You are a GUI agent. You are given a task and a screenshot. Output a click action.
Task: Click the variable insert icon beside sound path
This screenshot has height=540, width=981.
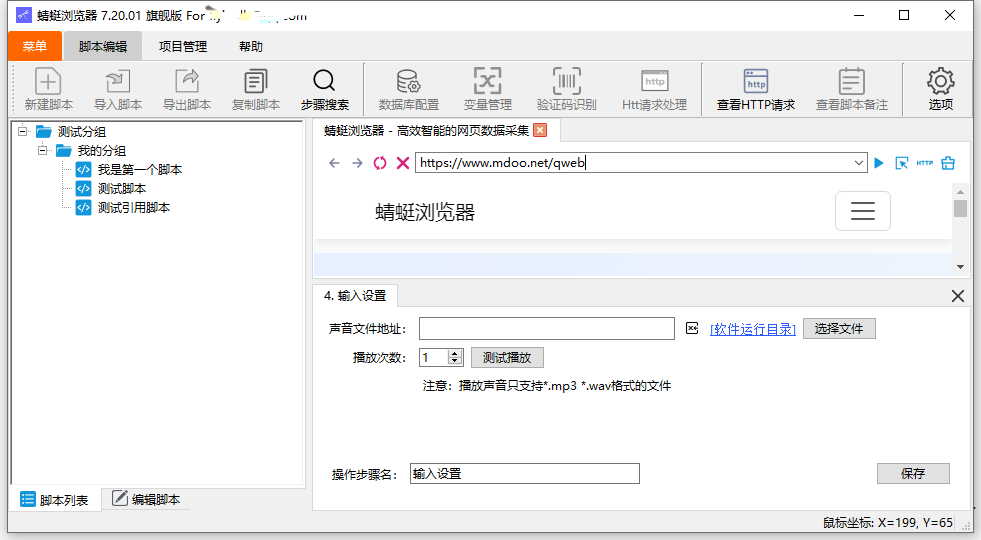(x=691, y=329)
